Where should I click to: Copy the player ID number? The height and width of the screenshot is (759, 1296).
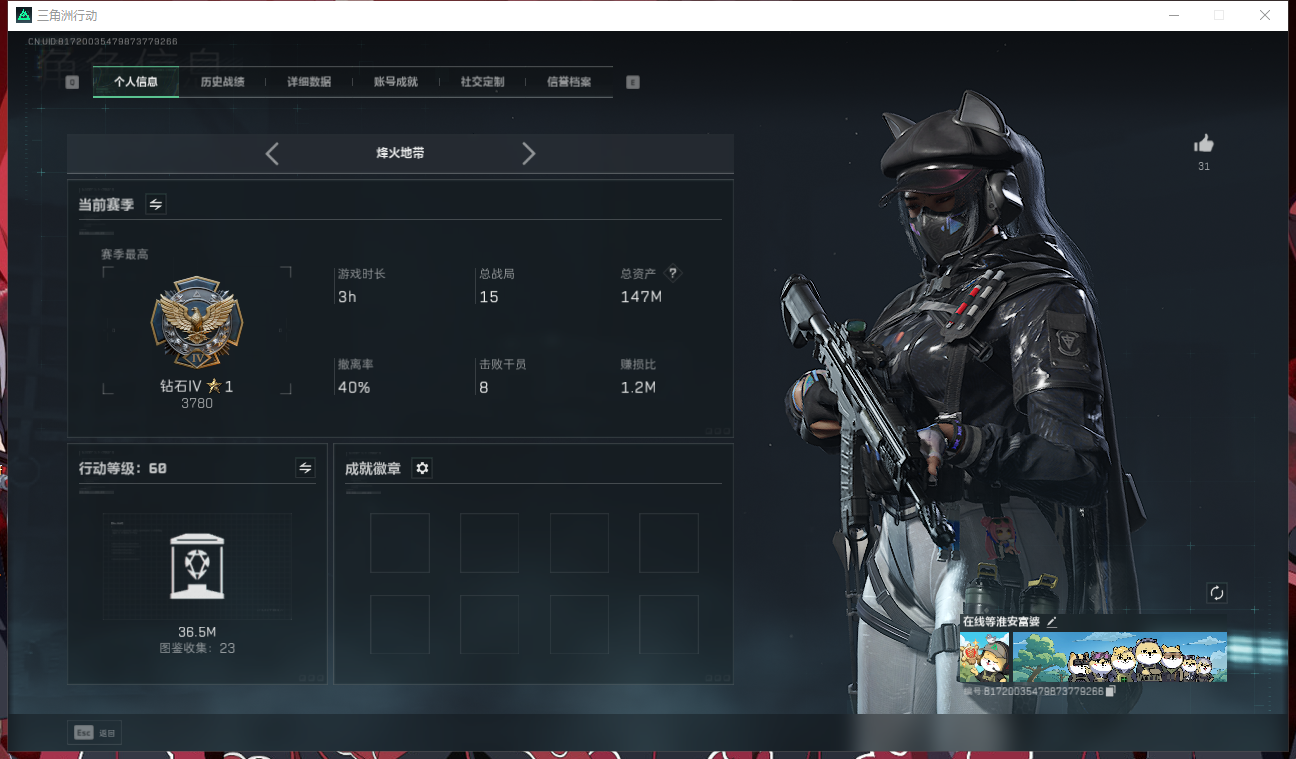[x=1110, y=691]
